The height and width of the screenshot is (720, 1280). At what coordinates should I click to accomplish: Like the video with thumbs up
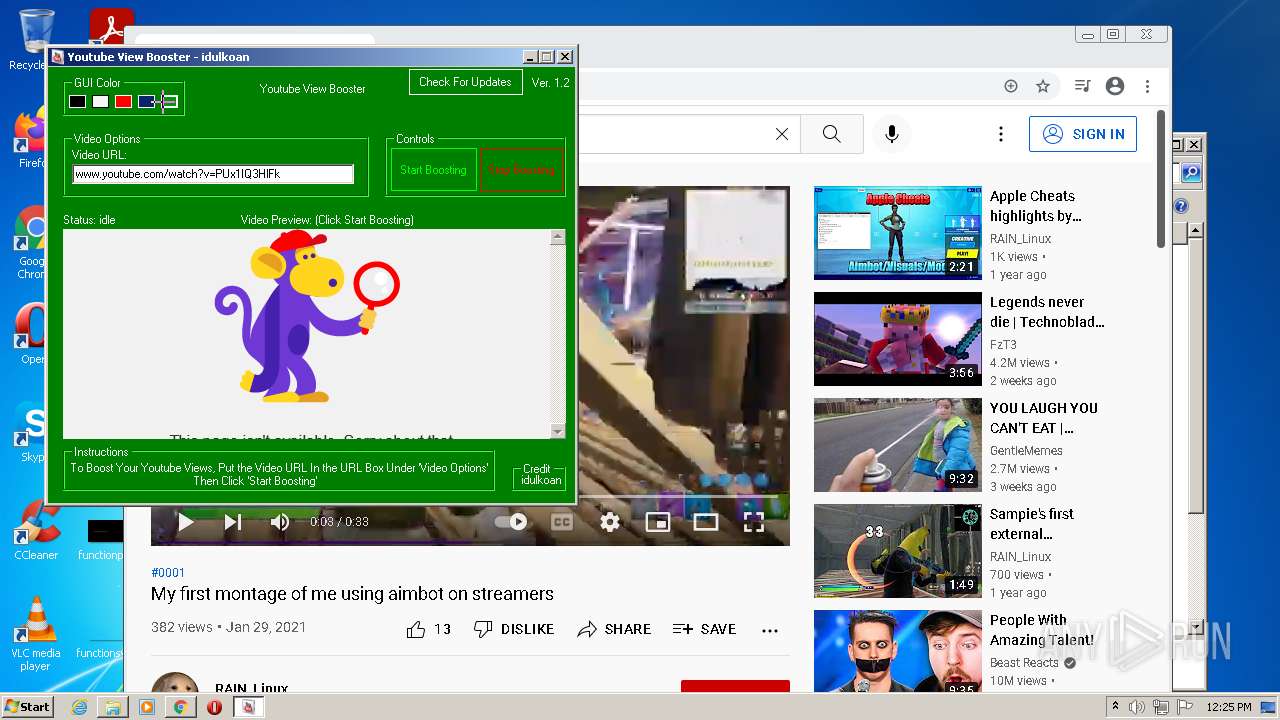[428, 629]
